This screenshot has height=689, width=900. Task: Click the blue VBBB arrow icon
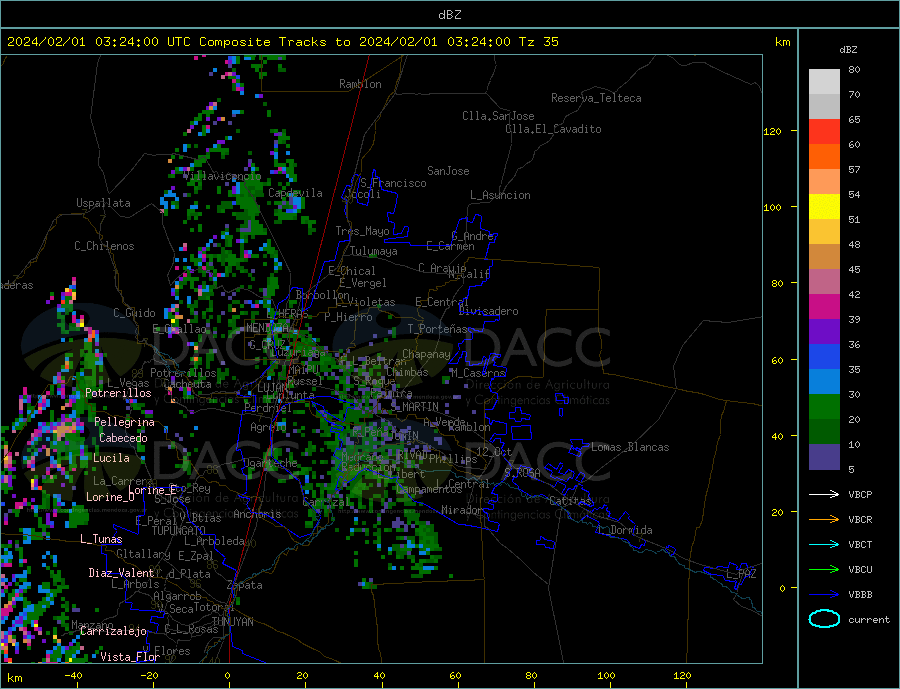[x=824, y=594]
